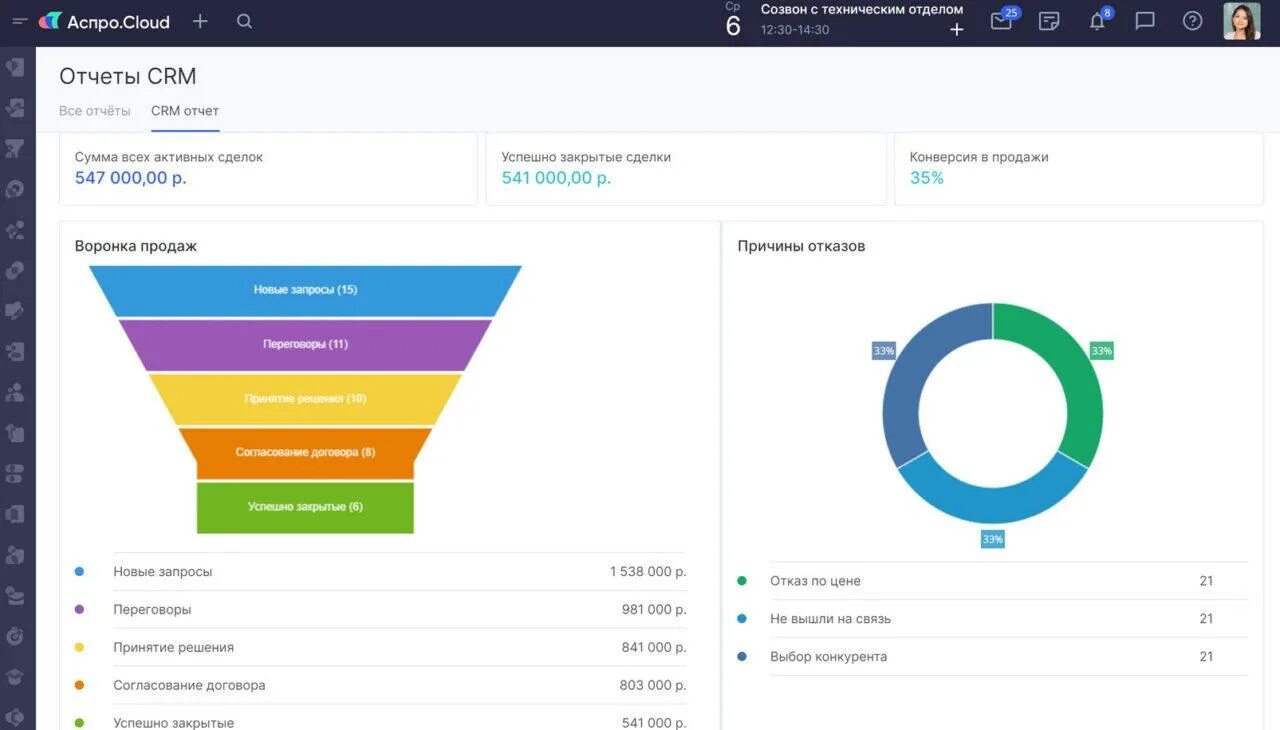This screenshot has height=730, width=1280.
Task: Click the 981 000 р. amount
Action: (x=654, y=610)
